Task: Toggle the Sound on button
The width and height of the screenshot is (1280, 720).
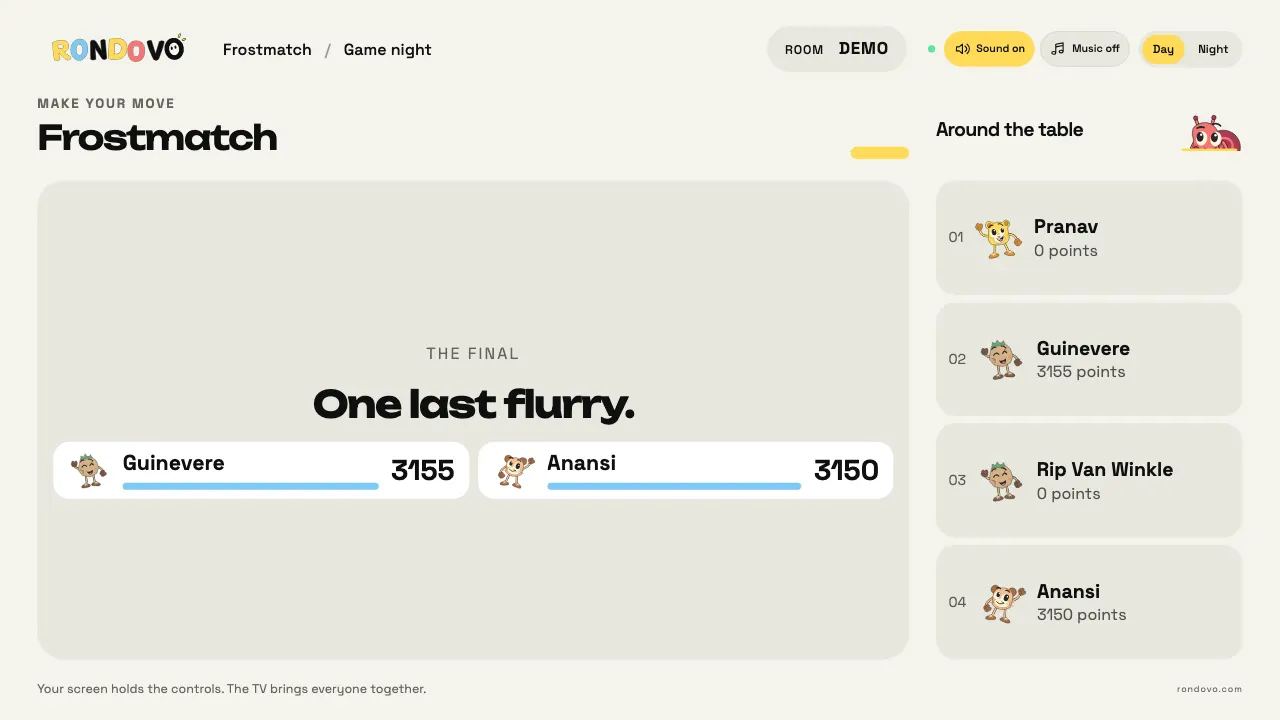Action: [989, 49]
